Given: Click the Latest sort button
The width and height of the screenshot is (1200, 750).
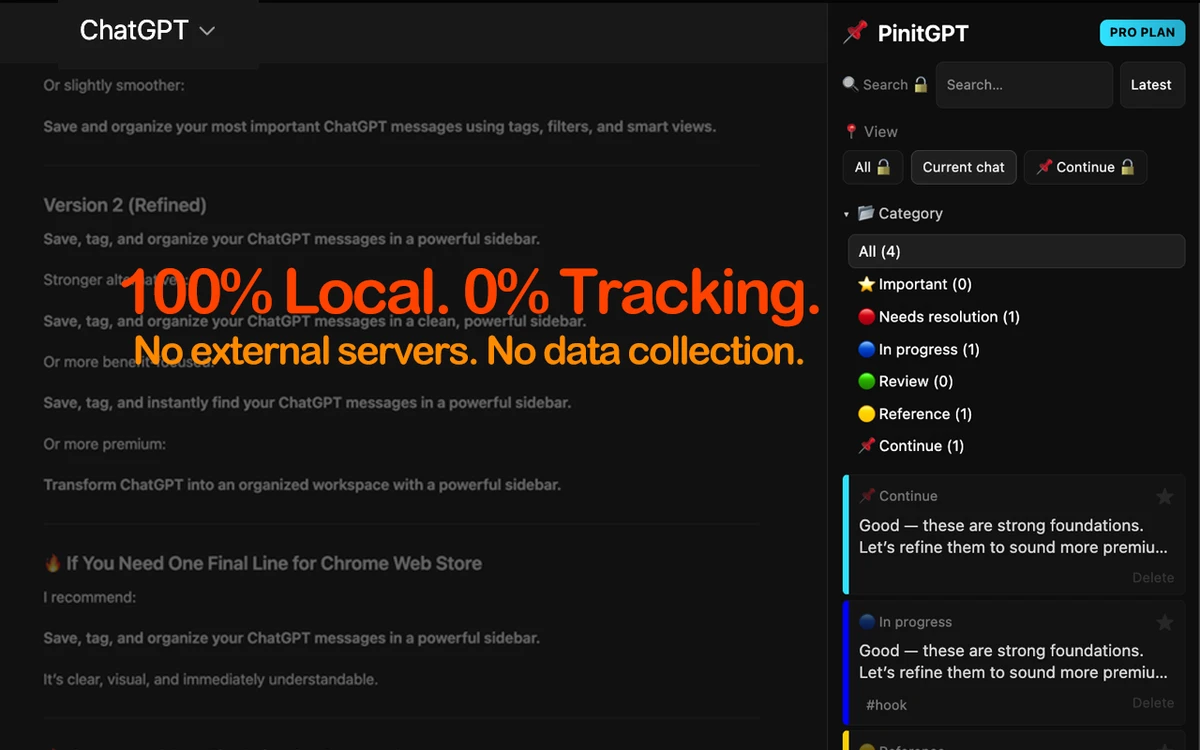Looking at the screenshot, I should pyautogui.click(x=1151, y=85).
